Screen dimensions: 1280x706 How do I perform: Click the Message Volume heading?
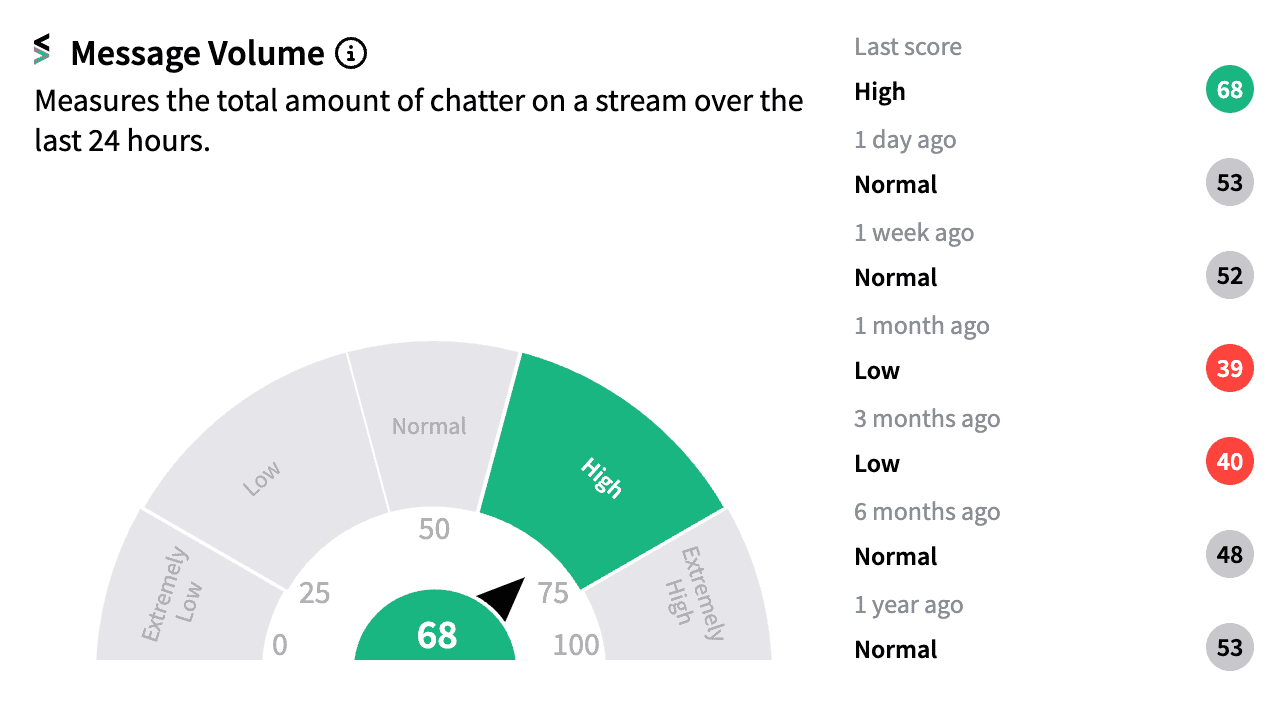(198, 54)
